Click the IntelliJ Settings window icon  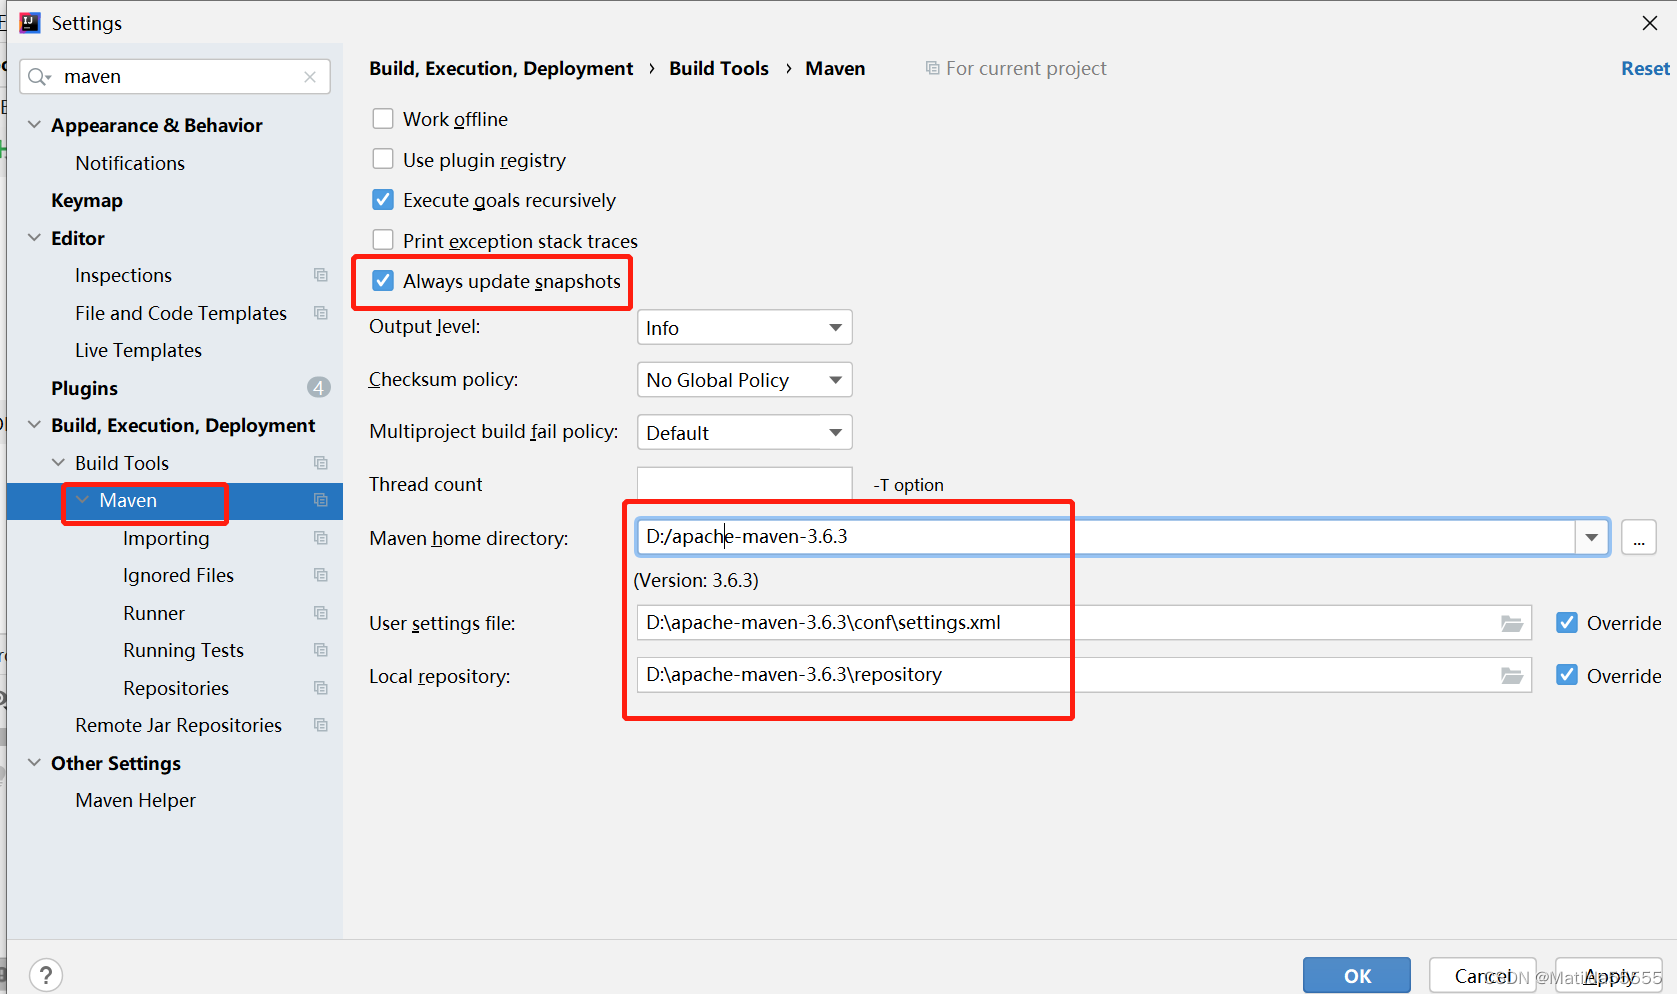pos(30,23)
